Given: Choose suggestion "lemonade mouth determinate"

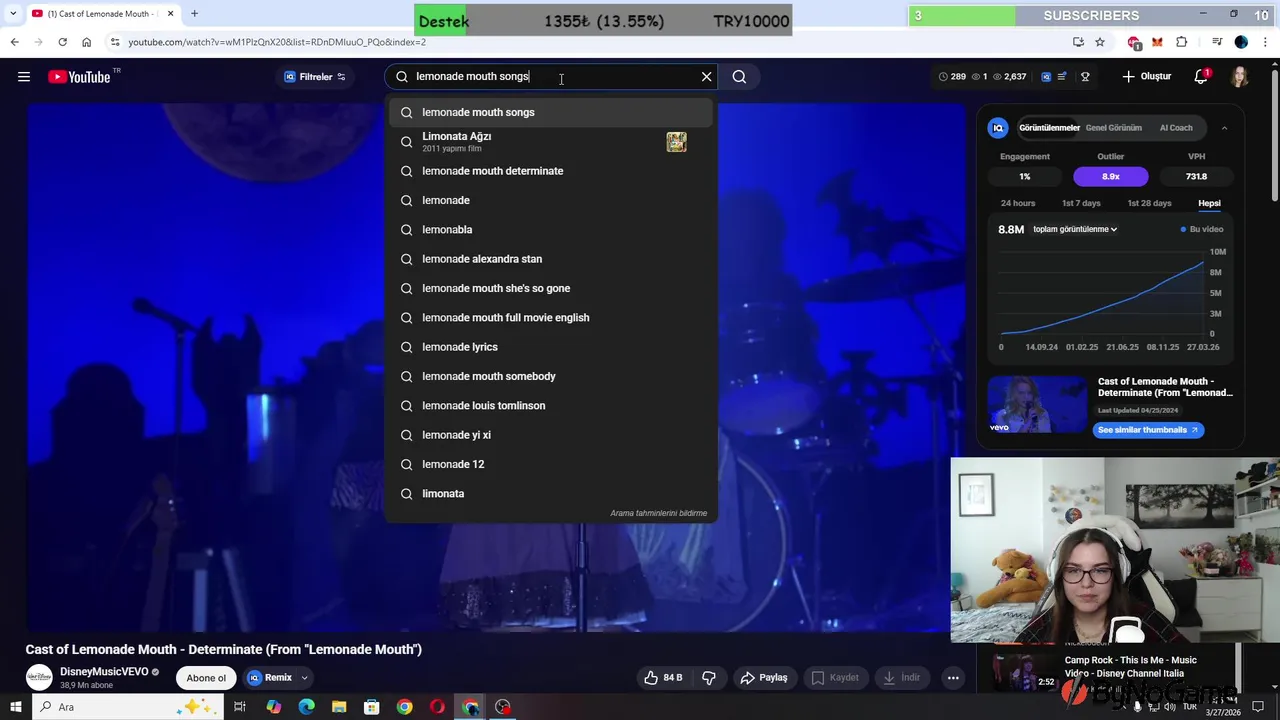Looking at the screenshot, I should coord(551,171).
